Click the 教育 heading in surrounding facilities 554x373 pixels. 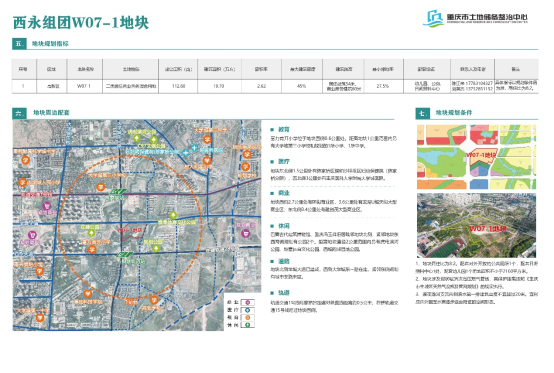tap(284, 130)
